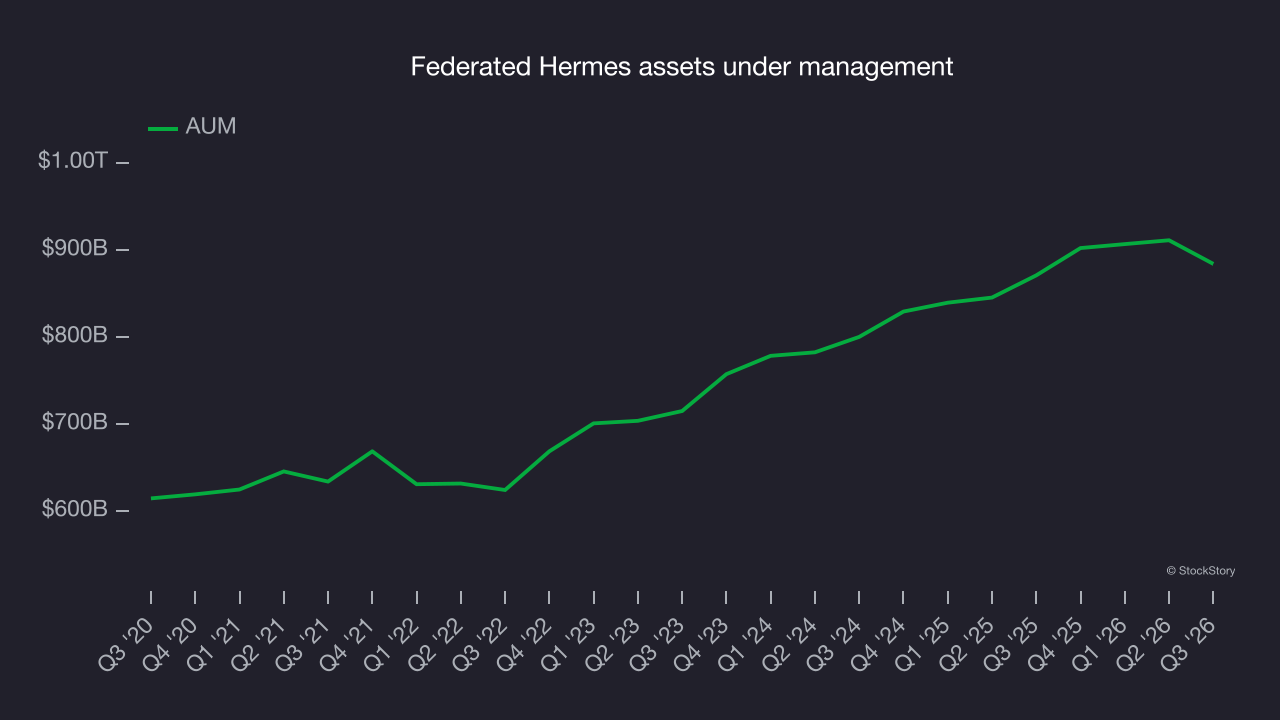Select the $900B y-axis label
Image resolution: width=1280 pixels, height=720 pixels.
point(74,248)
